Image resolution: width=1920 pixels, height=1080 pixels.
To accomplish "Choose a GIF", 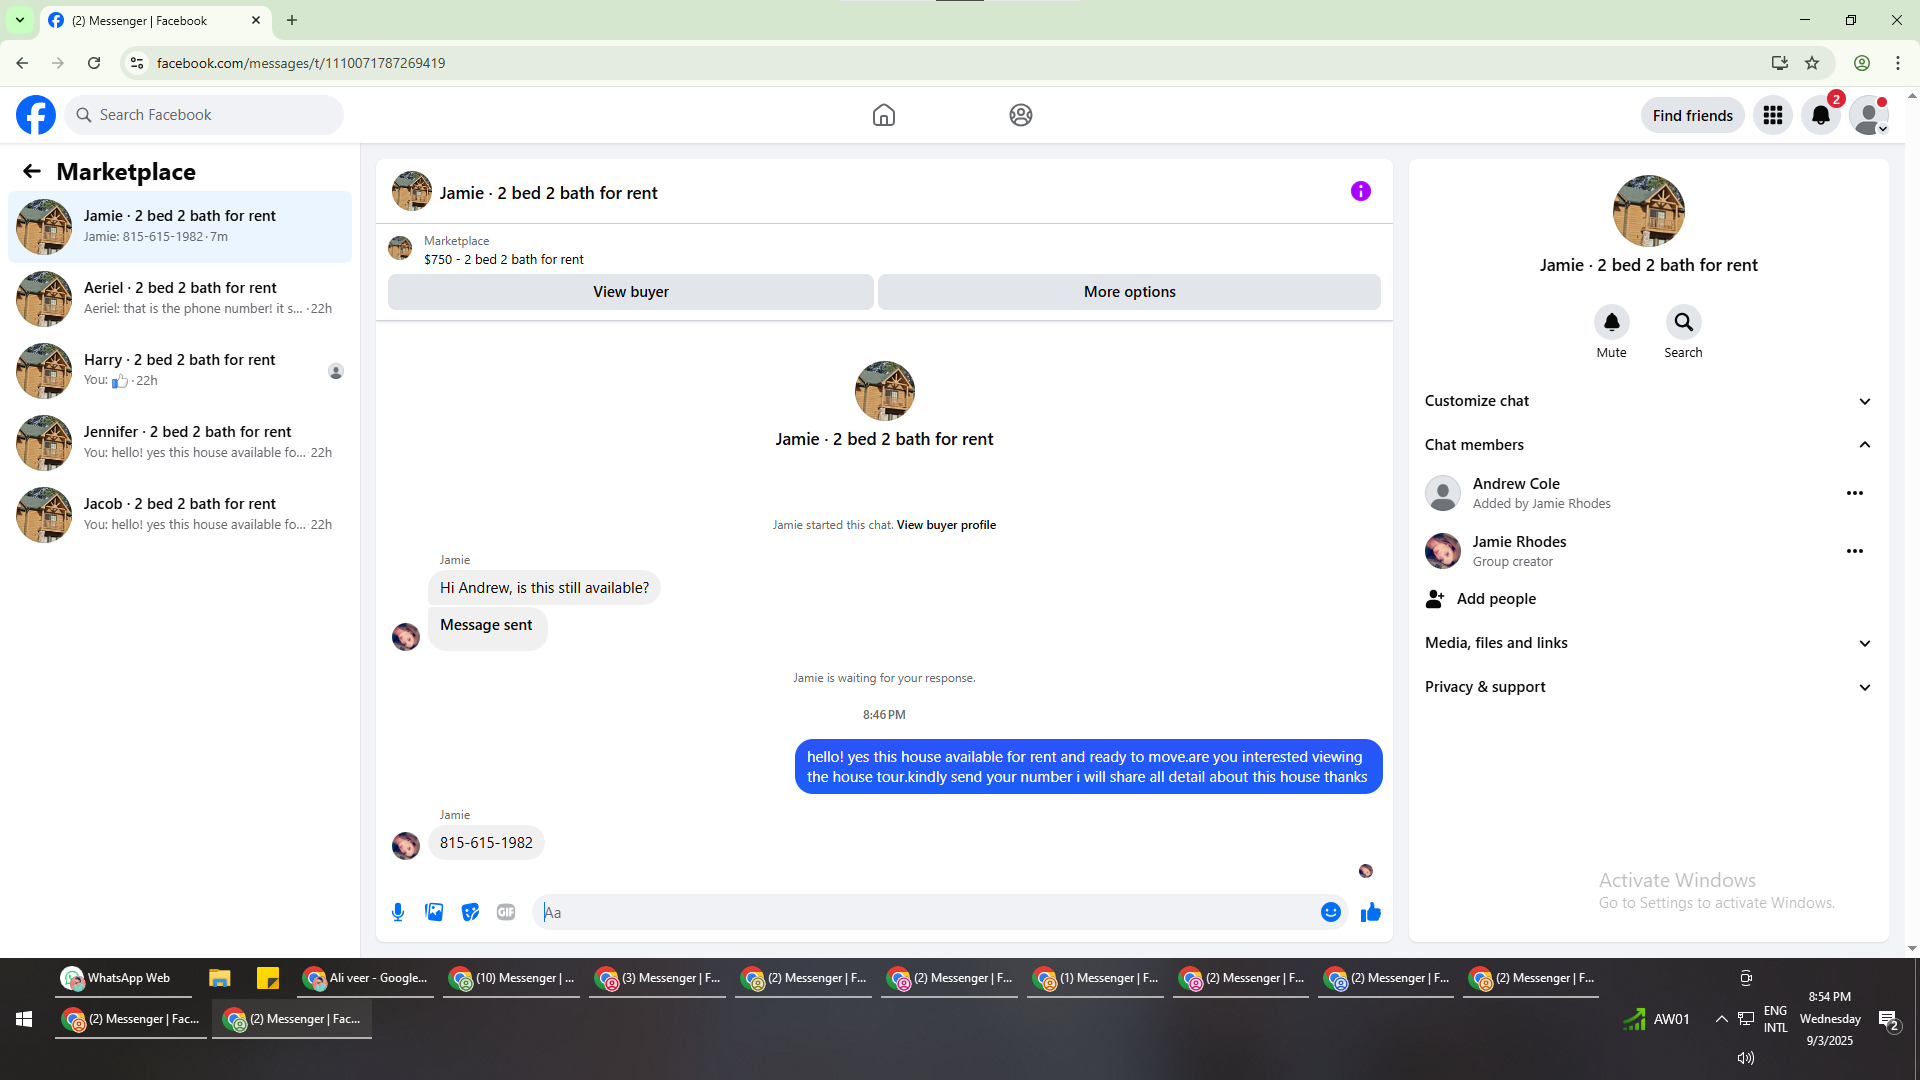I will [506, 912].
